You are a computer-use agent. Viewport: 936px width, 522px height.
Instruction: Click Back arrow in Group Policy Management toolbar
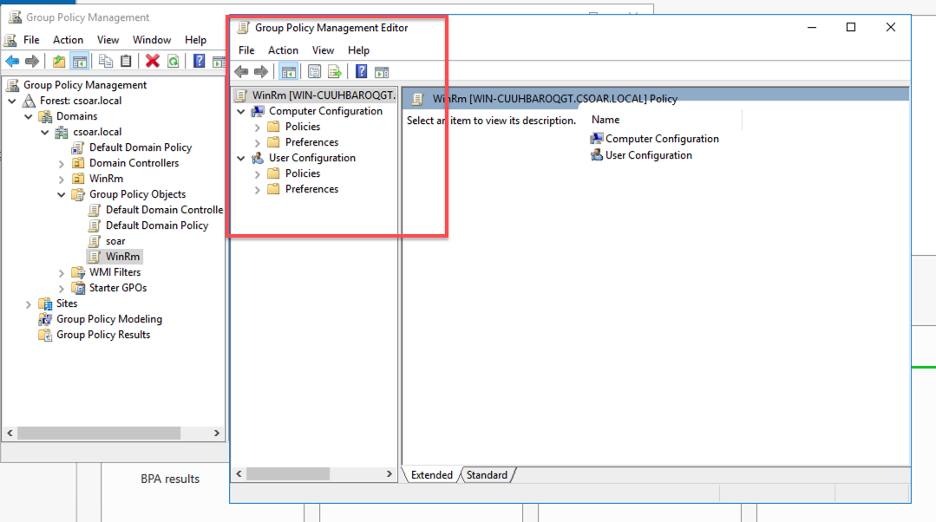(x=12, y=62)
